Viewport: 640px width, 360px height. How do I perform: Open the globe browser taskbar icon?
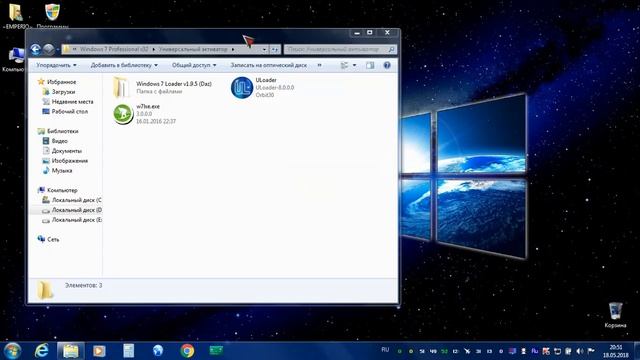click(158, 351)
